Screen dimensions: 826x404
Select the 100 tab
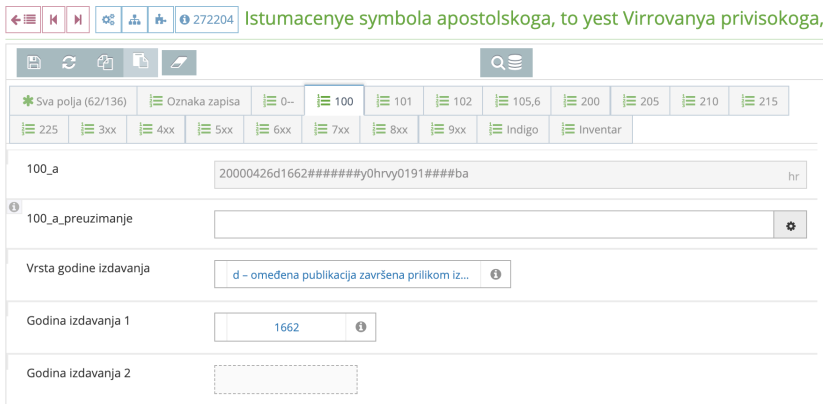(x=335, y=101)
